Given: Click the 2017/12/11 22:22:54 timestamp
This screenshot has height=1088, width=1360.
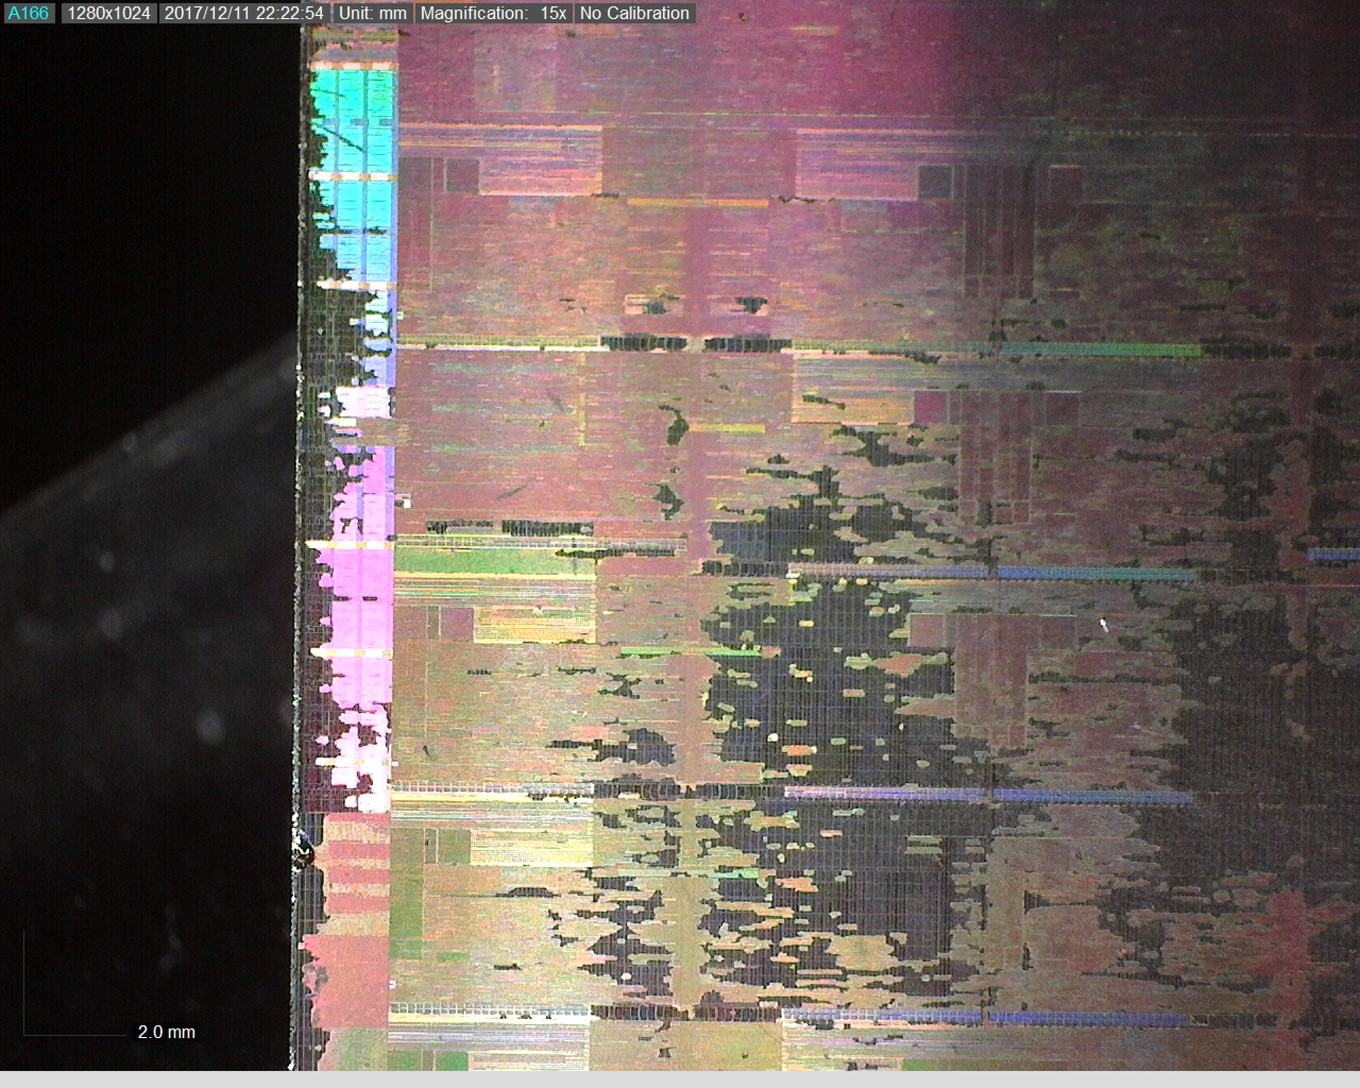Looking at the screenshot, I should coord(244,13).
